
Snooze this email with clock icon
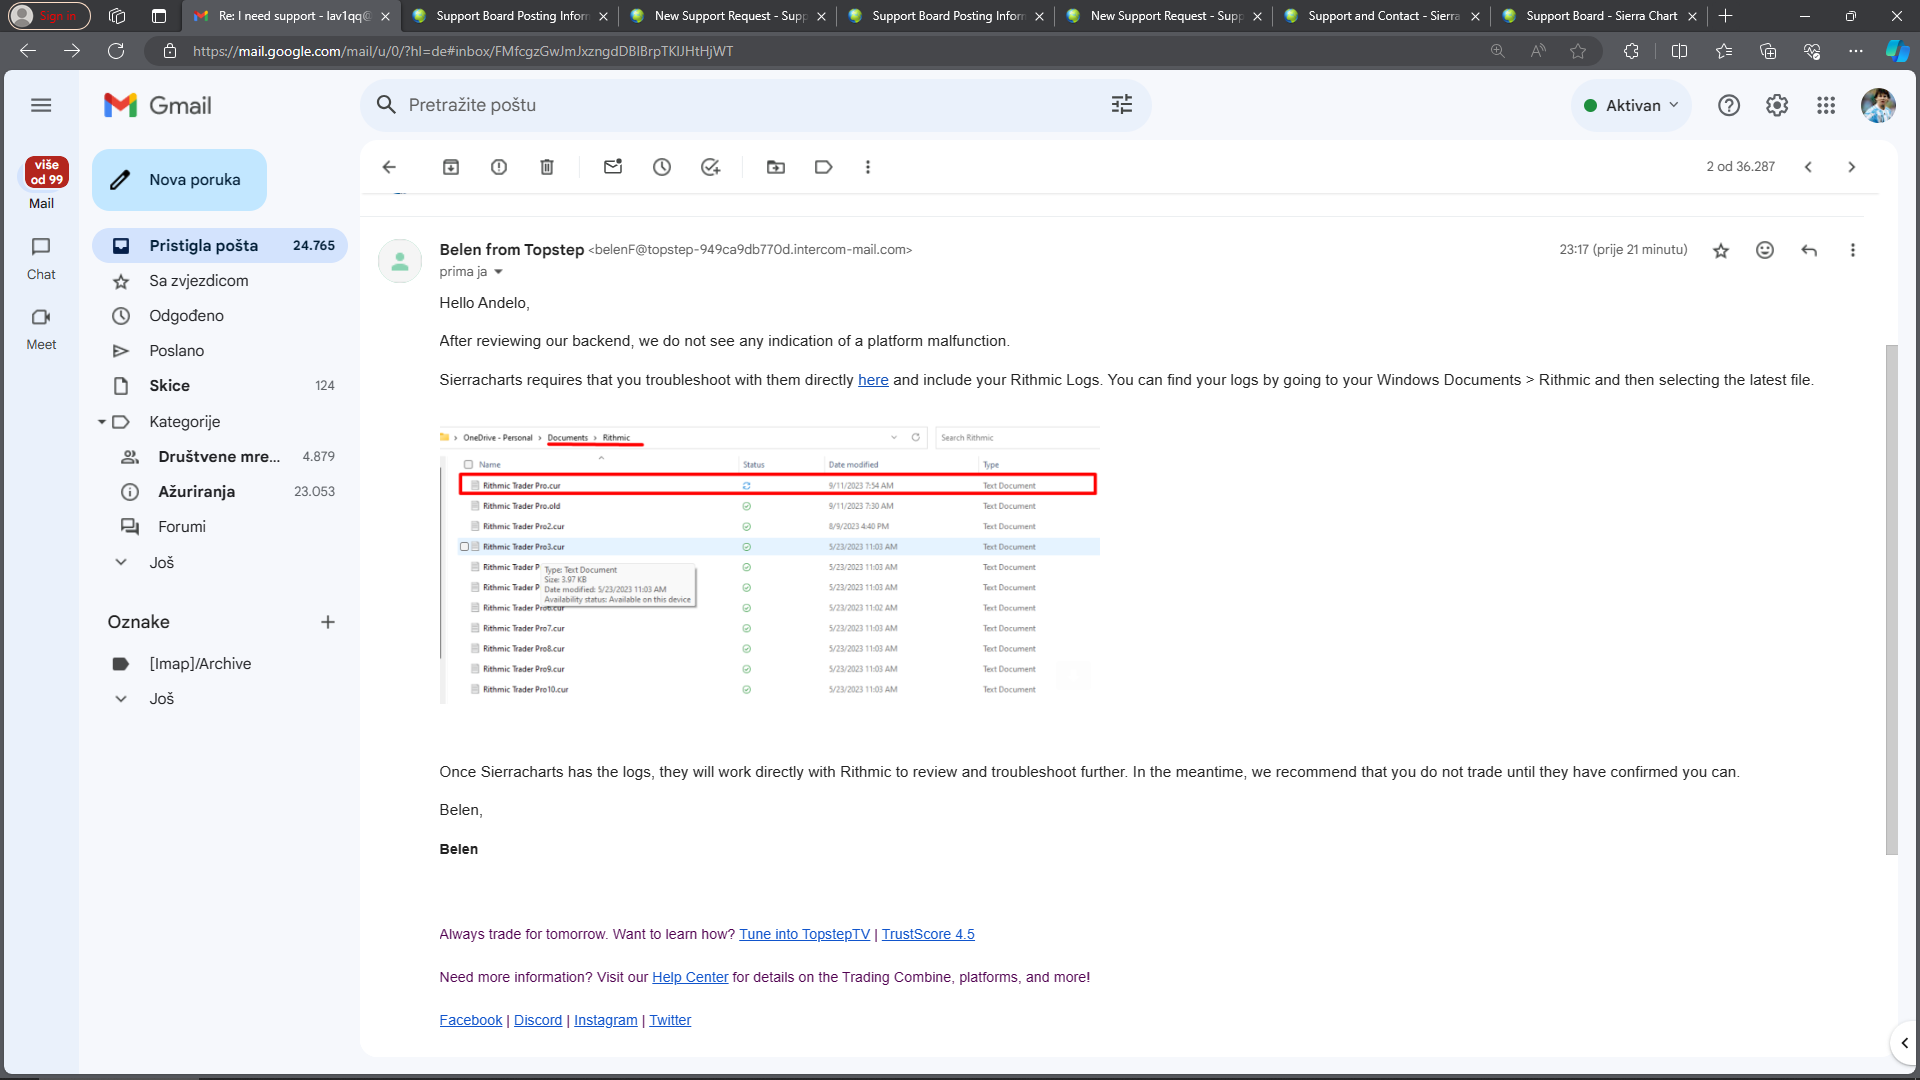coord(662,167)
